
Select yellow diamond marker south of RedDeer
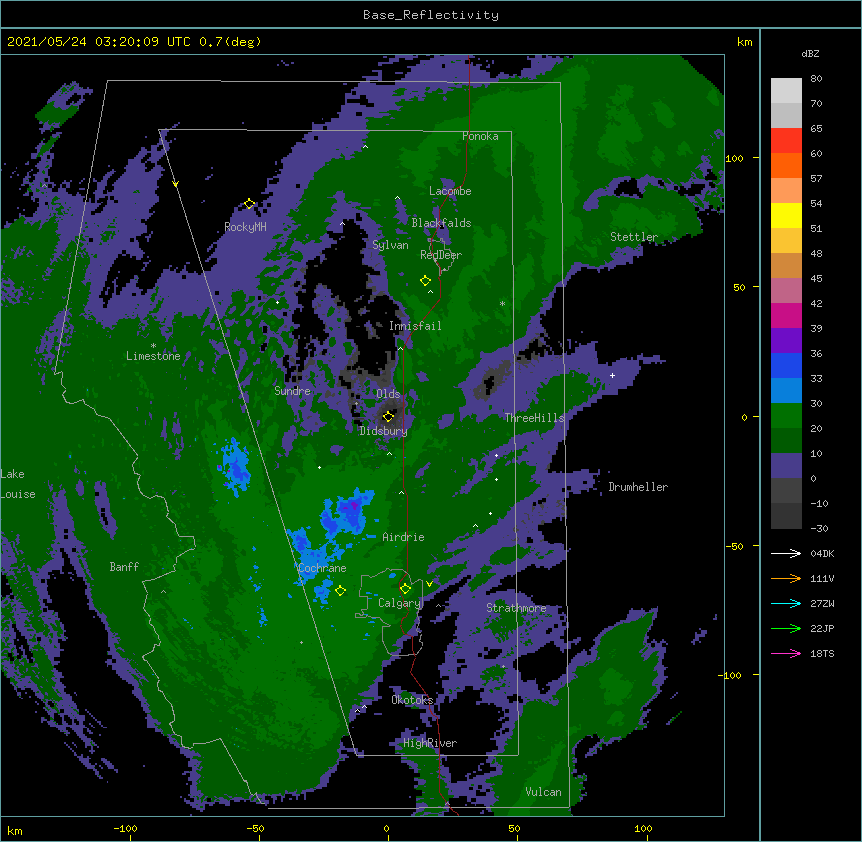coord(425,281)
